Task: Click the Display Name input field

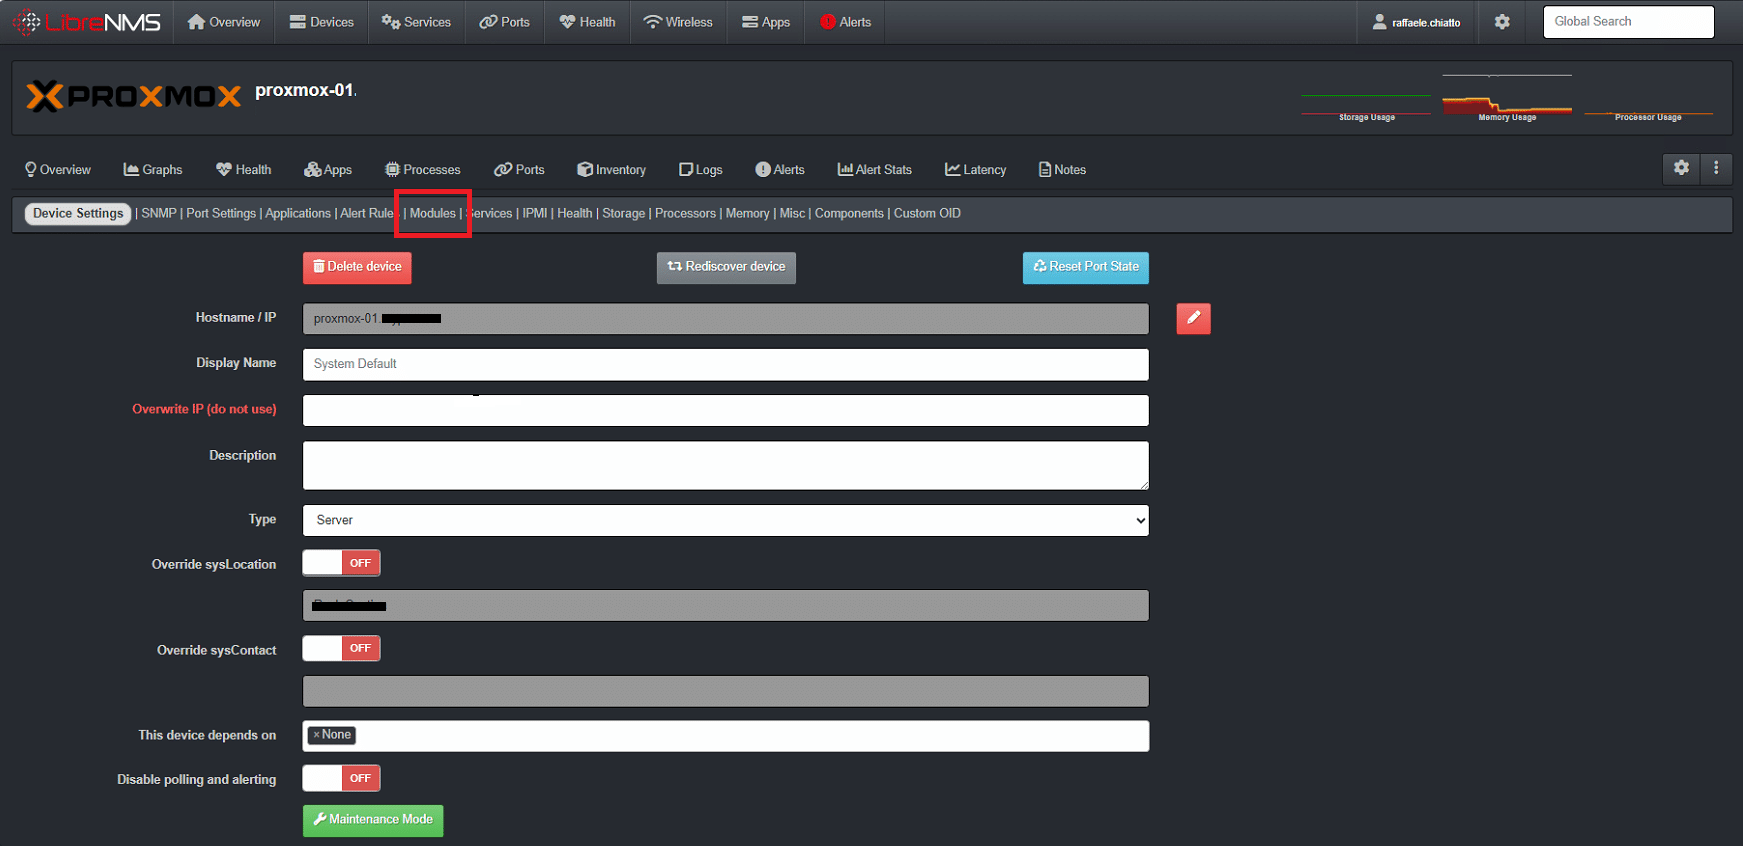Action: click(726, 364)
